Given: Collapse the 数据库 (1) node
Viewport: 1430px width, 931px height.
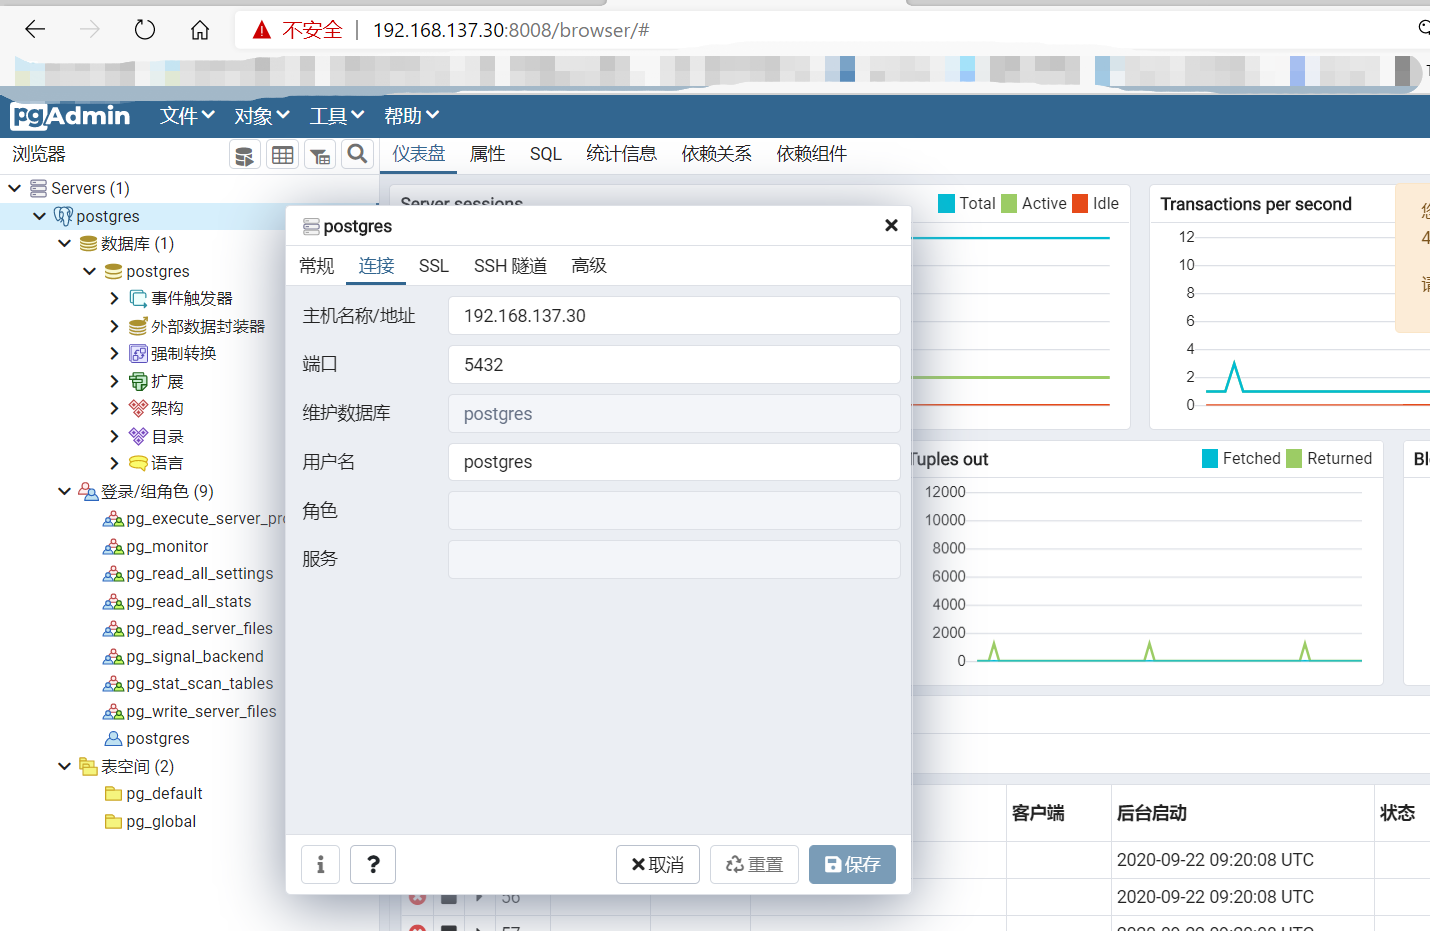Looking at the screenshot, I should coord(65,244).
